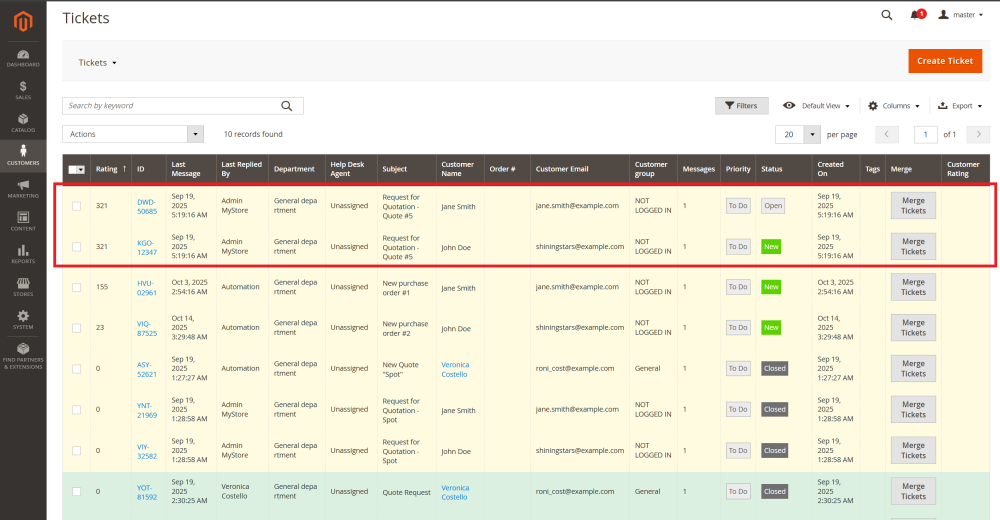Open the notifications bell icon
1000x520 pixels.
coord(915,15)
